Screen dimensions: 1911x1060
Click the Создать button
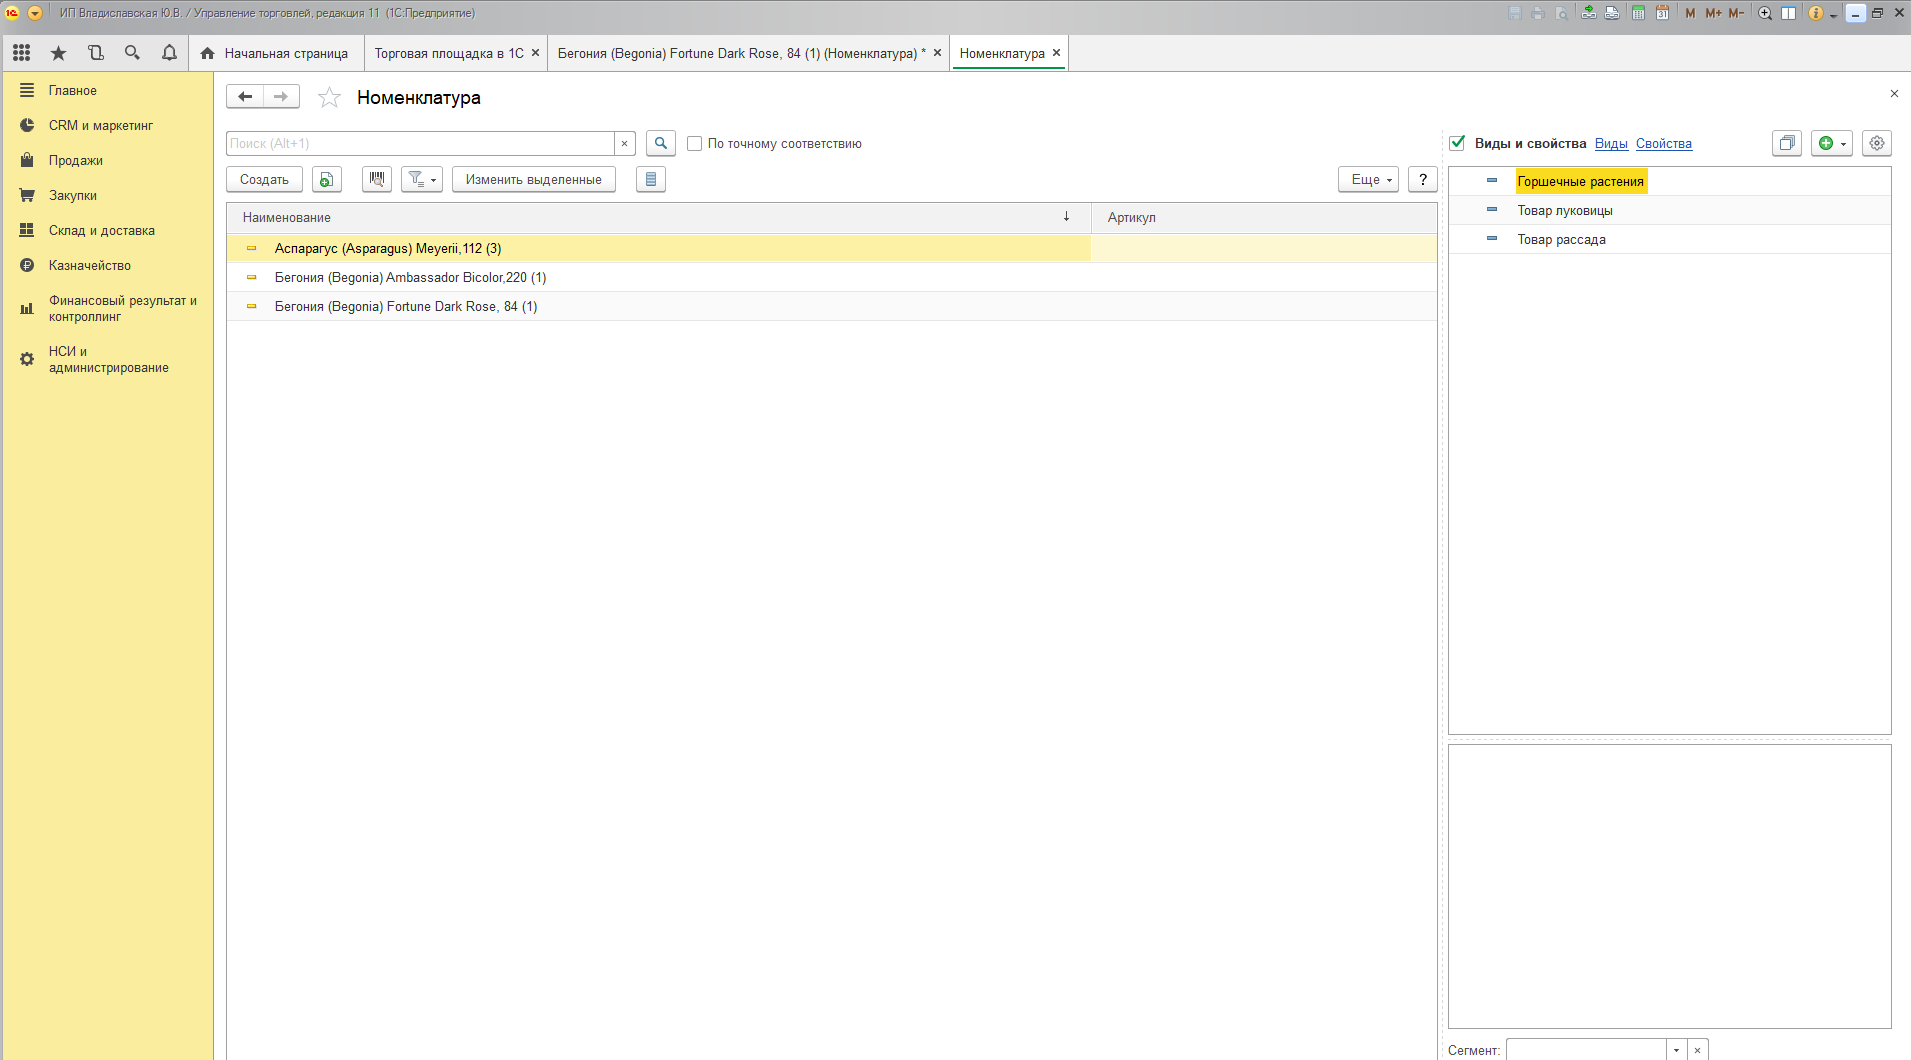click(x=264, y=179)
